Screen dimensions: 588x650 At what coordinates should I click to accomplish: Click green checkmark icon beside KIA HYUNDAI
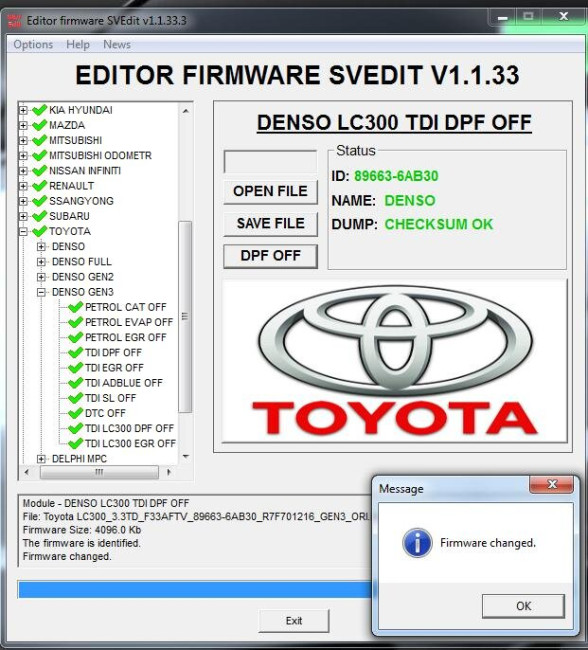click(39, 110)
